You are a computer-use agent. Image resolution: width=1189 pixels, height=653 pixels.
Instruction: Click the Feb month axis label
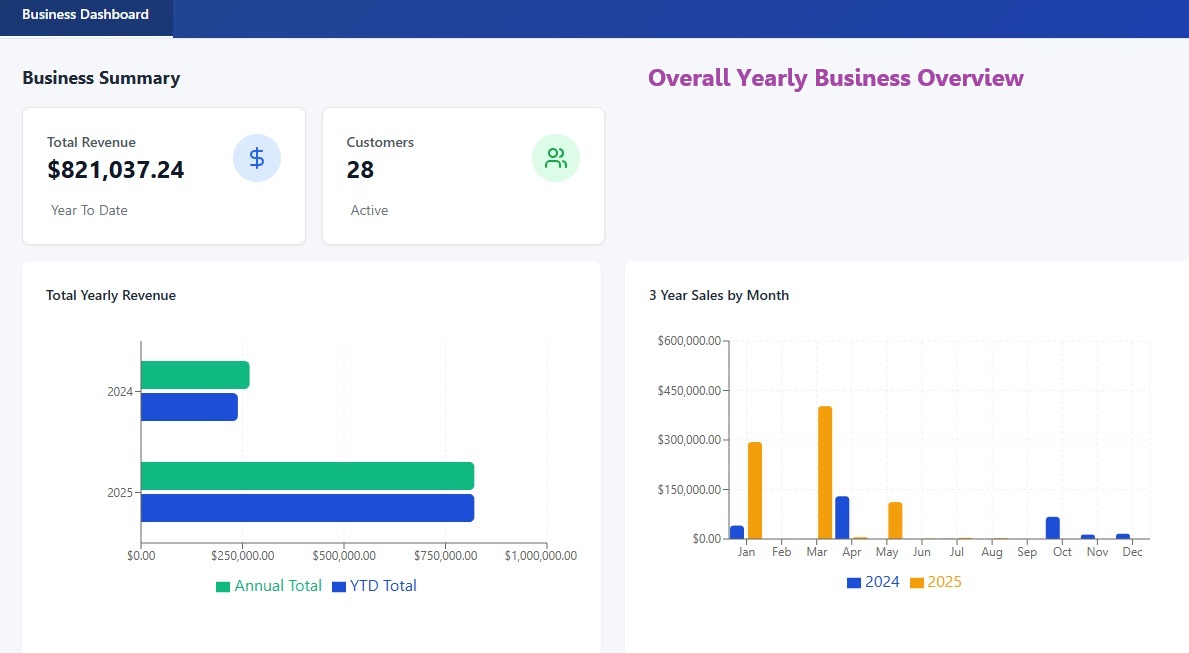click(x=781, y=552)
